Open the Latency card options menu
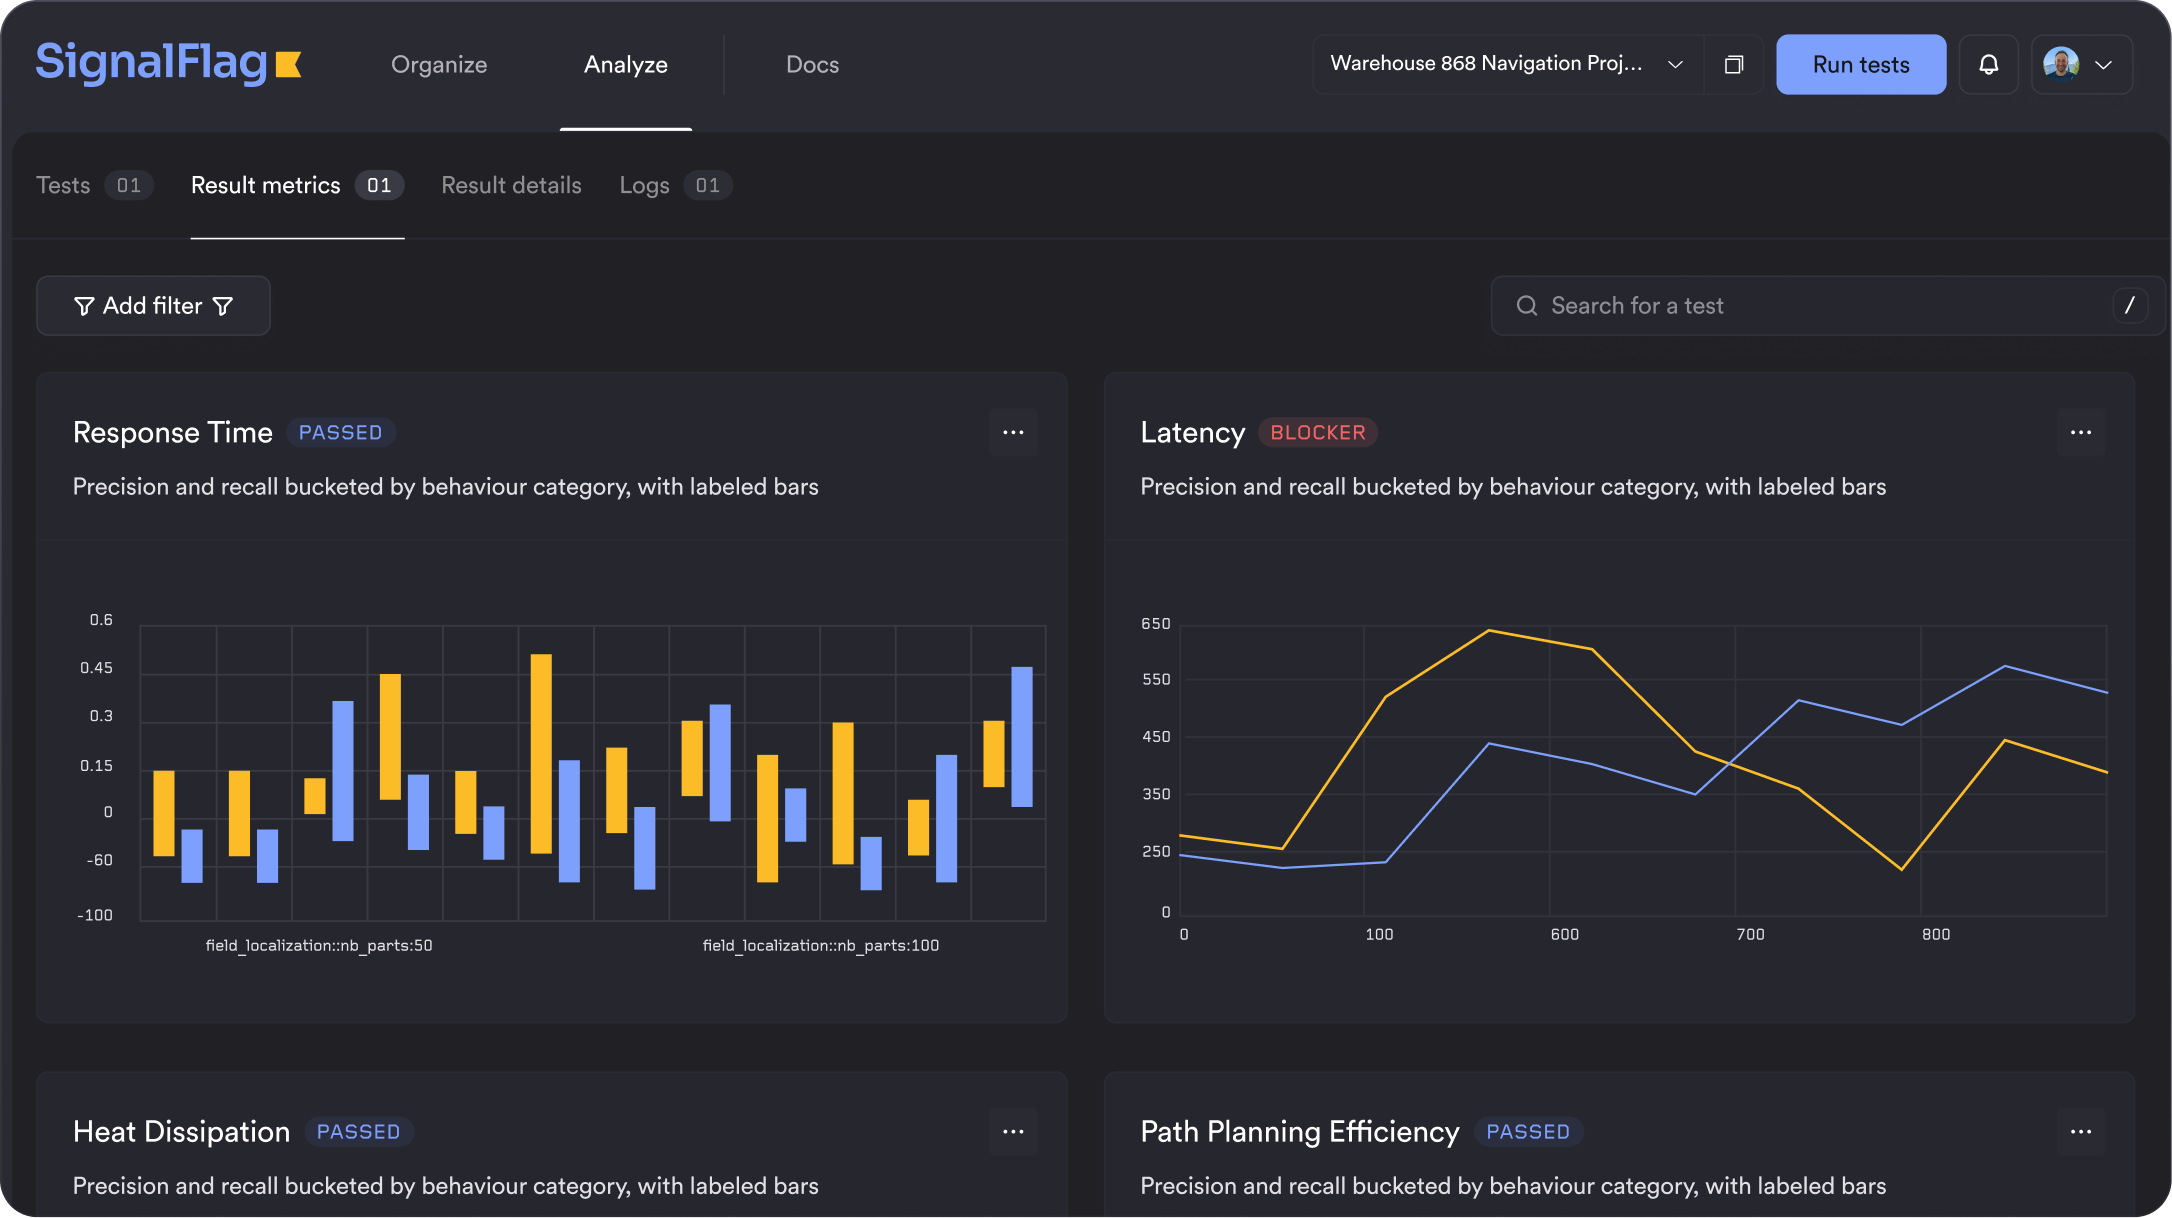Viewport: 2172px width, 1218px height. tap(2081, 433)
